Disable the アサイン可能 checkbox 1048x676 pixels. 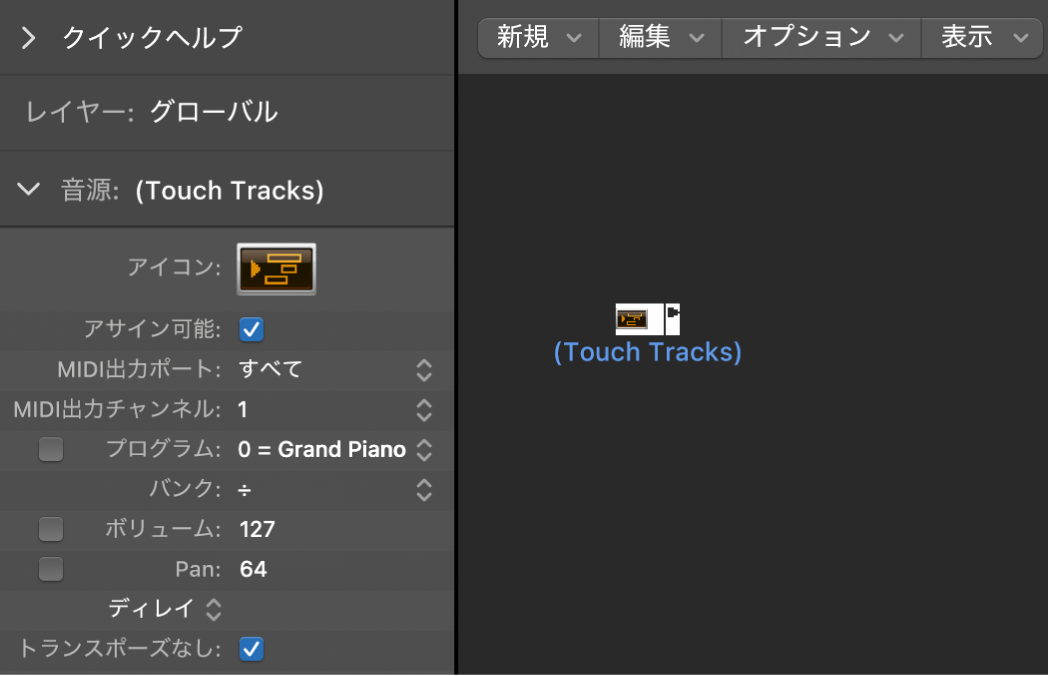click(251, 329)
